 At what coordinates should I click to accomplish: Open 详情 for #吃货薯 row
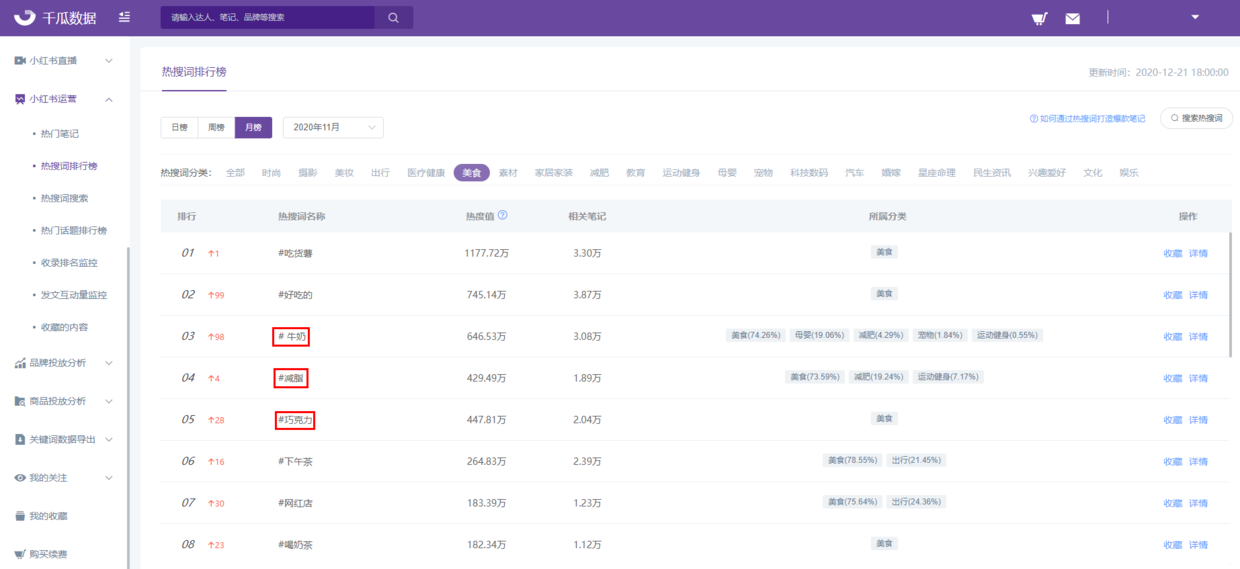pos(1197,253)
